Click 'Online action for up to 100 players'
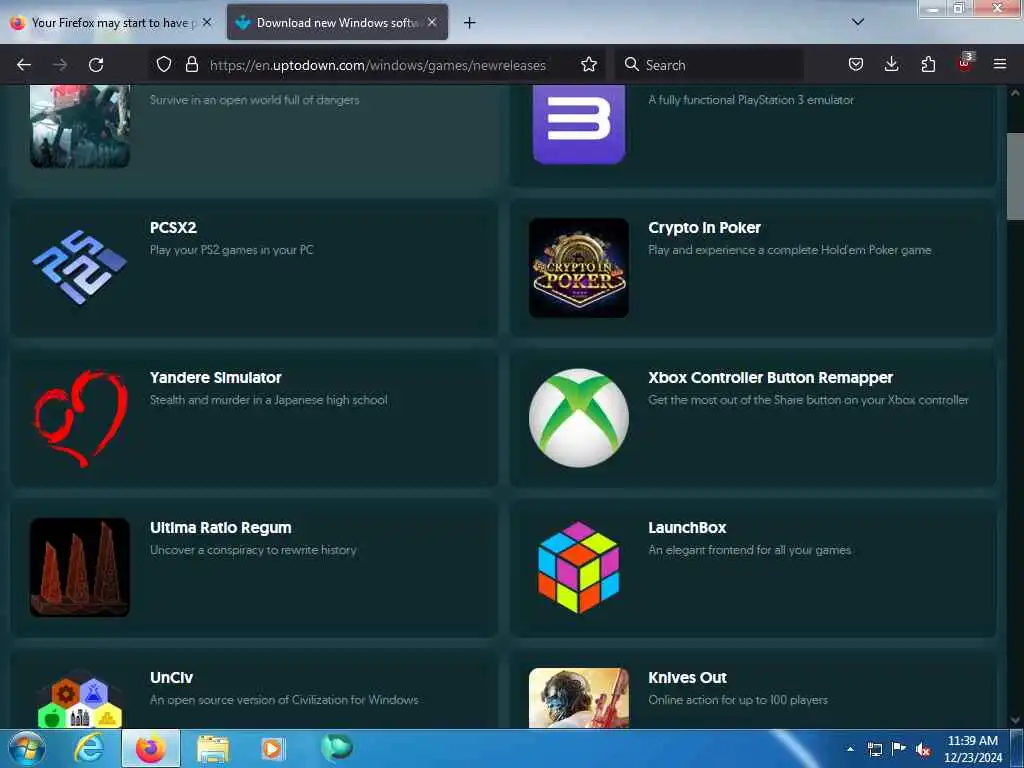The image size is (1024, 768). (x=737, y=699)
